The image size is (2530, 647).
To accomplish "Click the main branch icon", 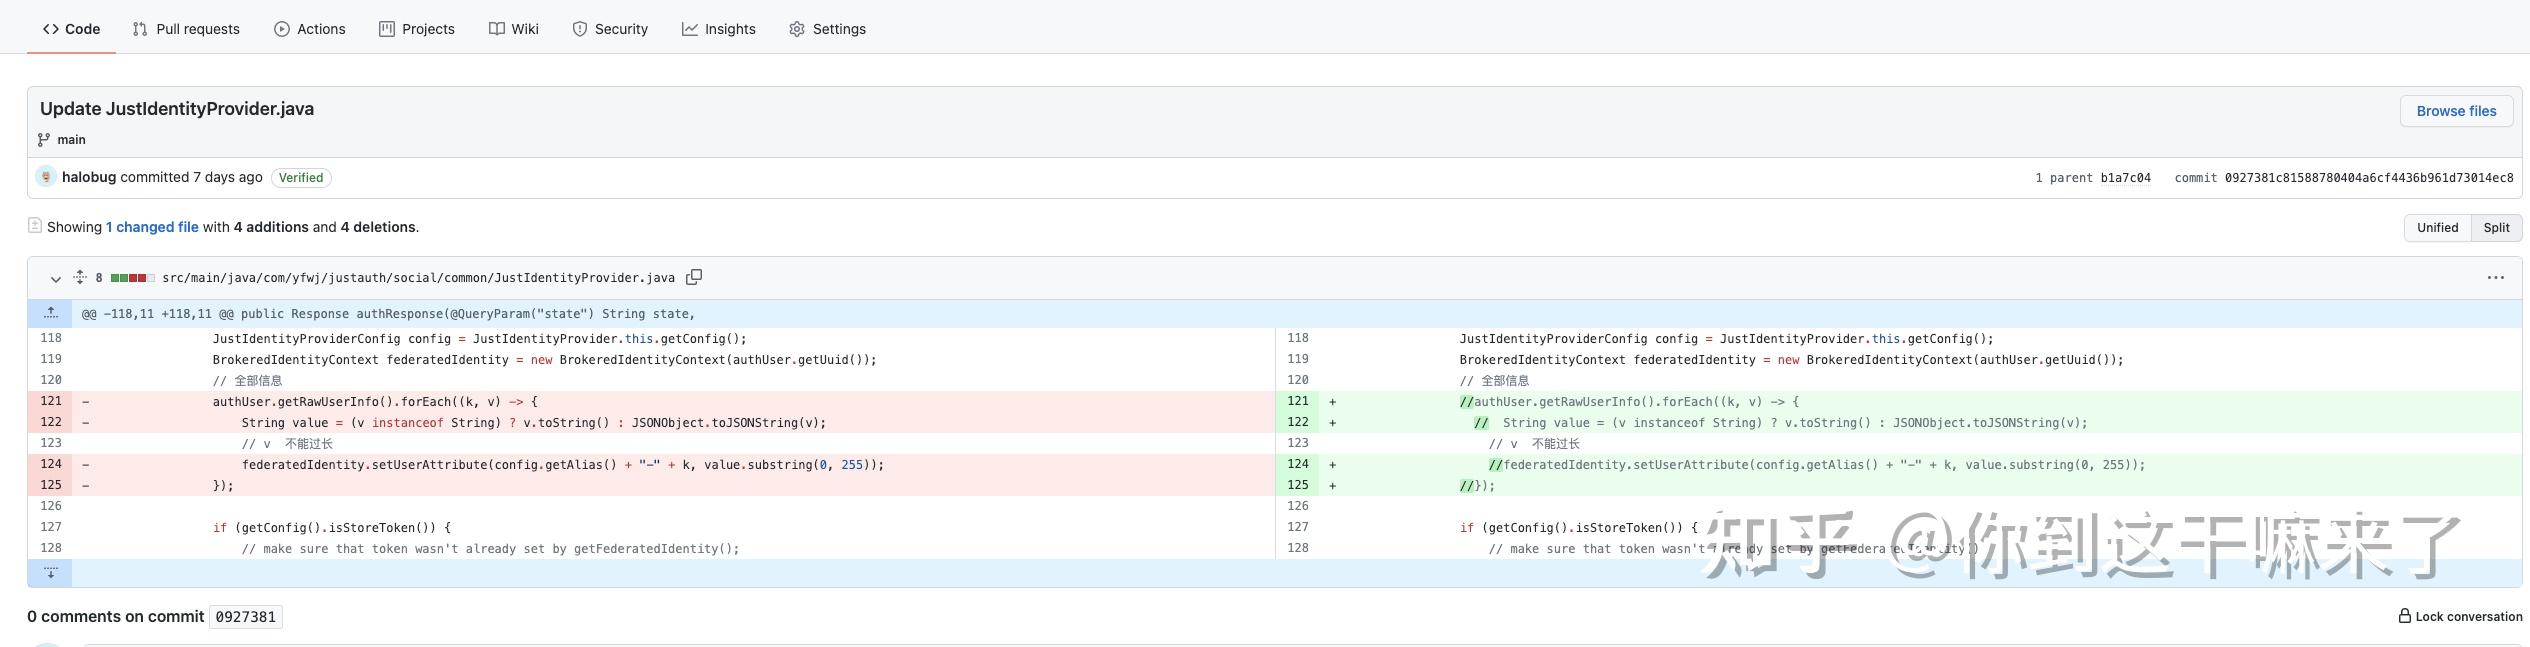I will 44,140.
